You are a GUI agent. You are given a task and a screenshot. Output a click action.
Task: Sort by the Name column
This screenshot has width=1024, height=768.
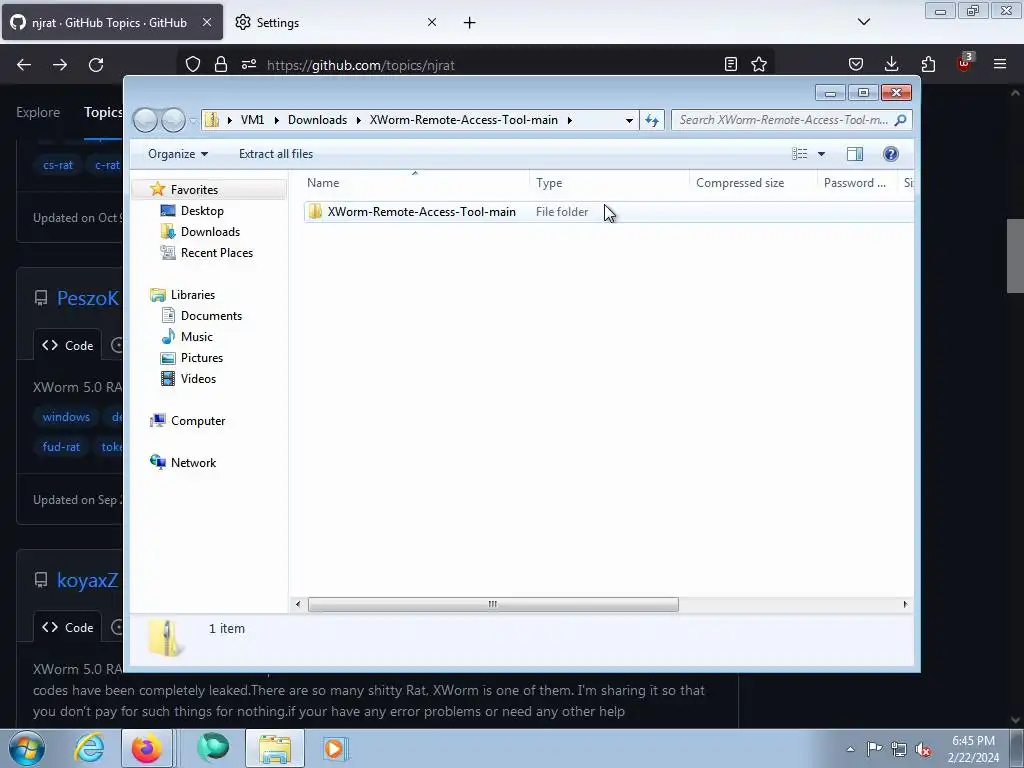tap(415, 183)
